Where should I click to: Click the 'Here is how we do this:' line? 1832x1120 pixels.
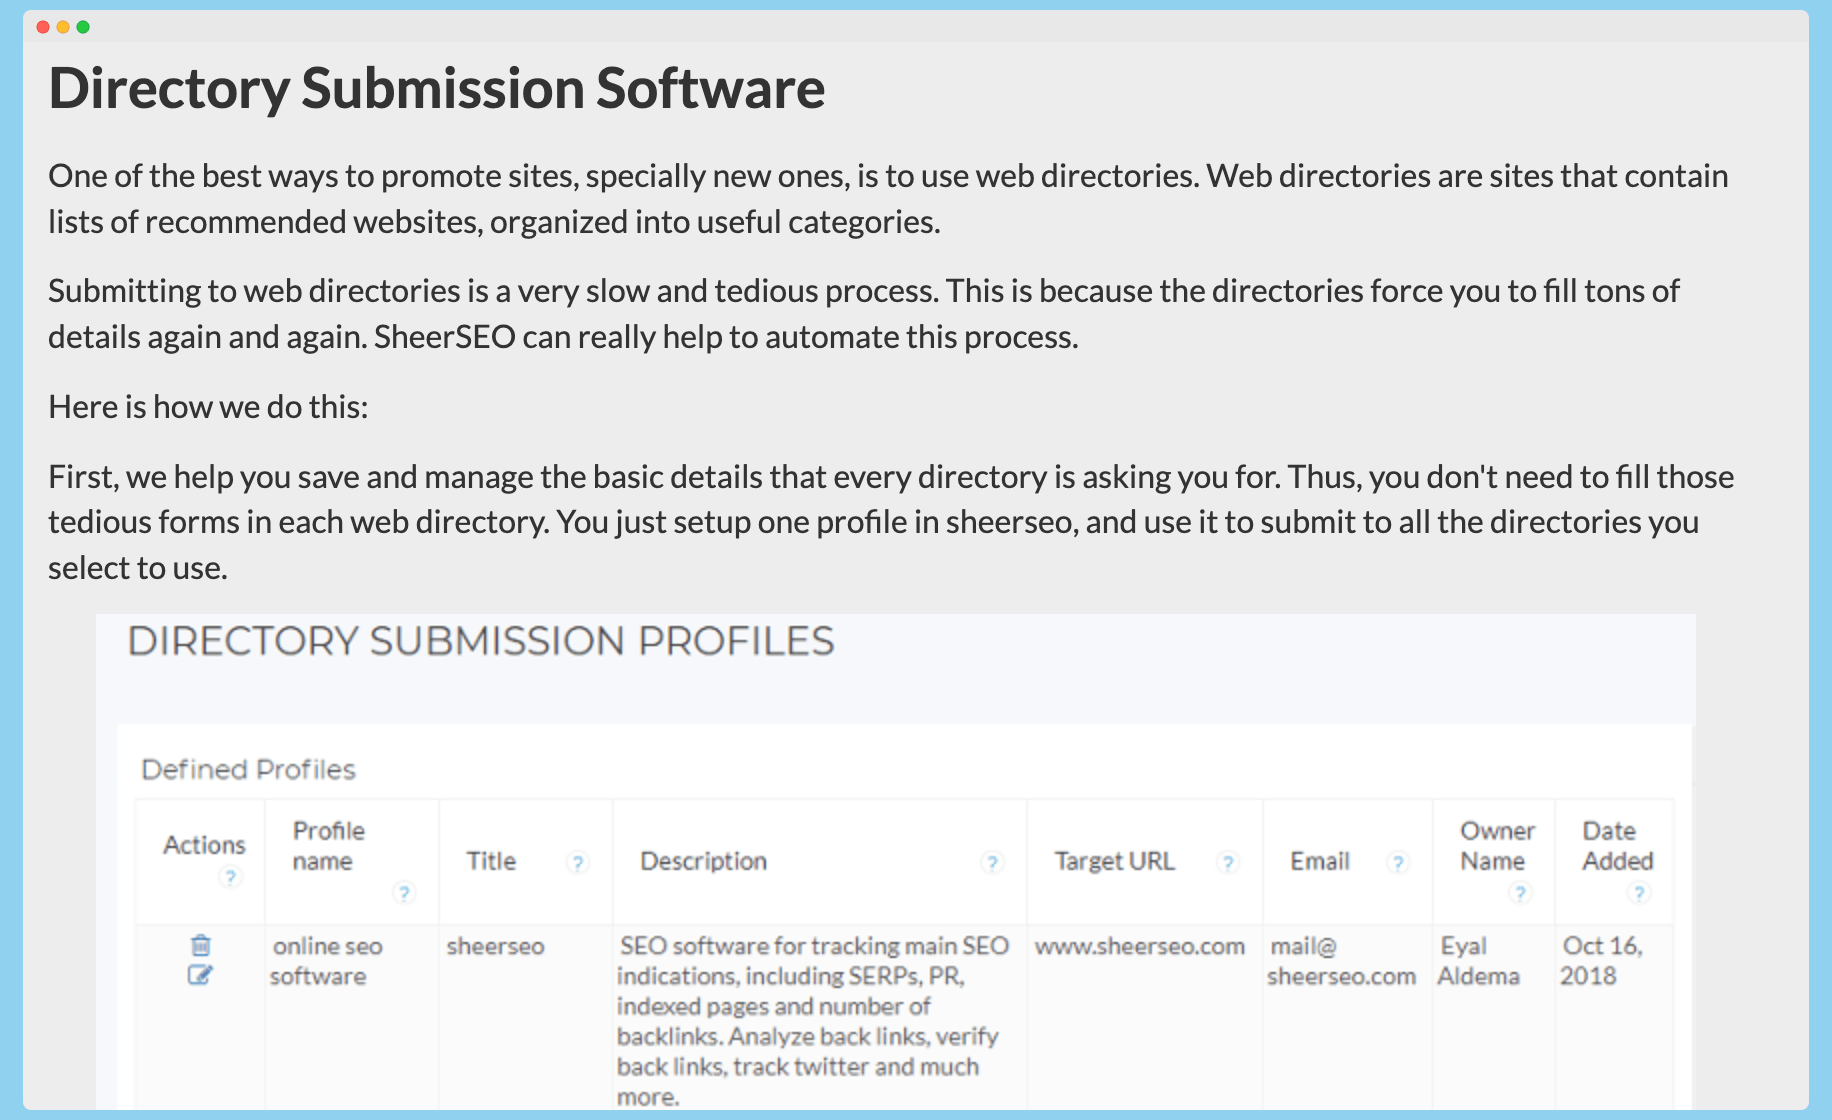pyautogui.click(x=208, y=407)
